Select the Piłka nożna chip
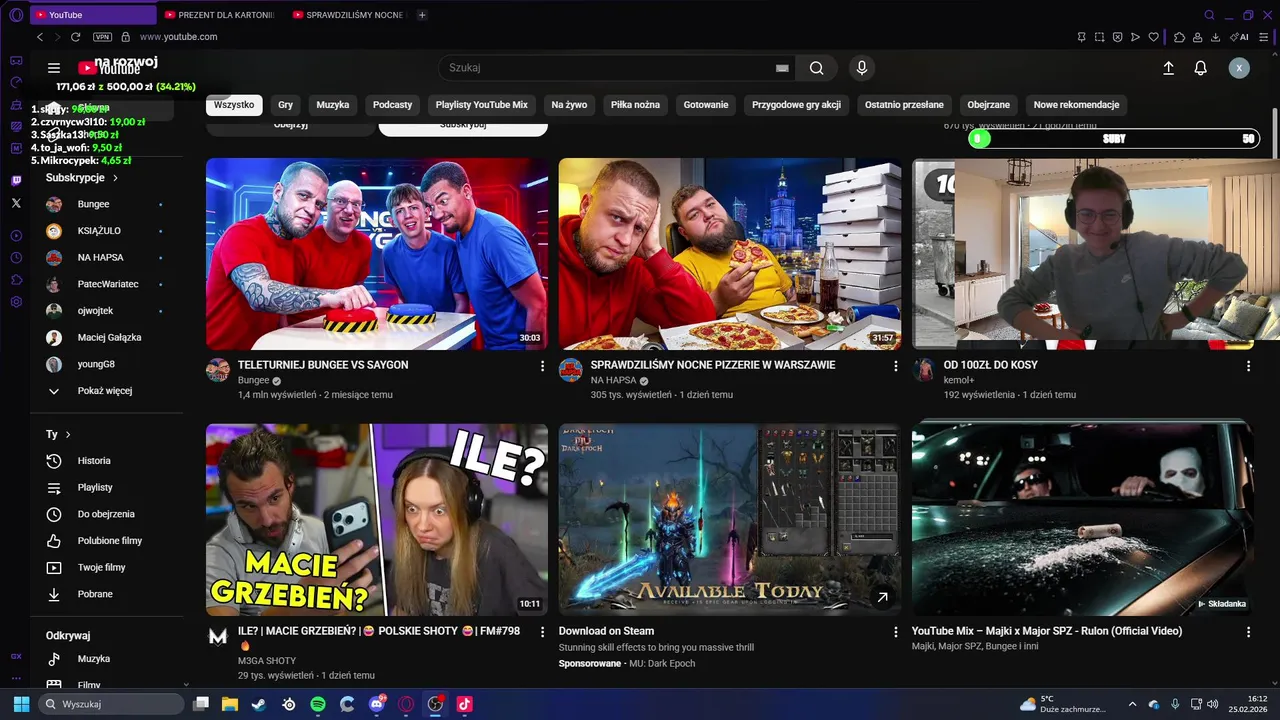Screen dimensions: 1280x720 [635, 105]
